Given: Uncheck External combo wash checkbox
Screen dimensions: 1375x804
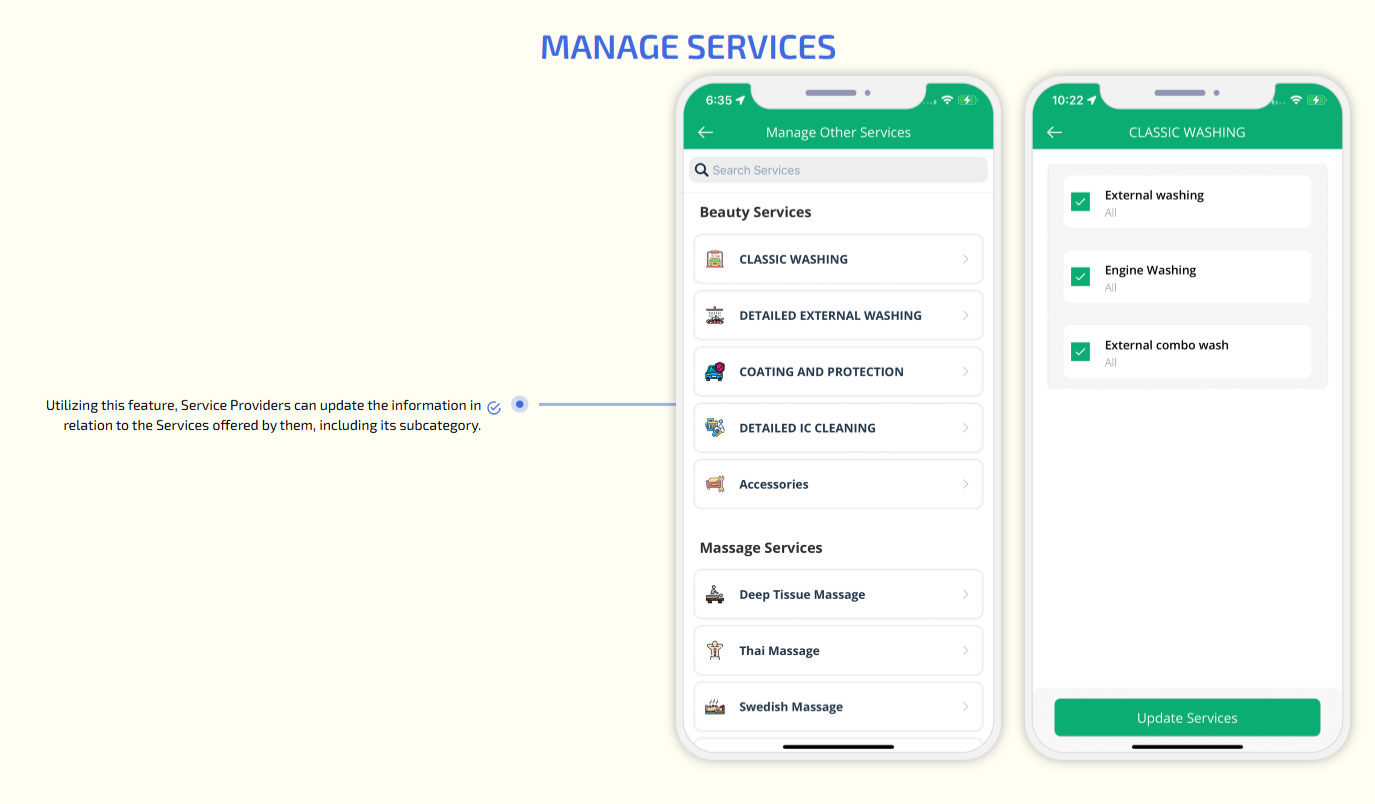Looking at the screenshot, I should [1080, 352].
